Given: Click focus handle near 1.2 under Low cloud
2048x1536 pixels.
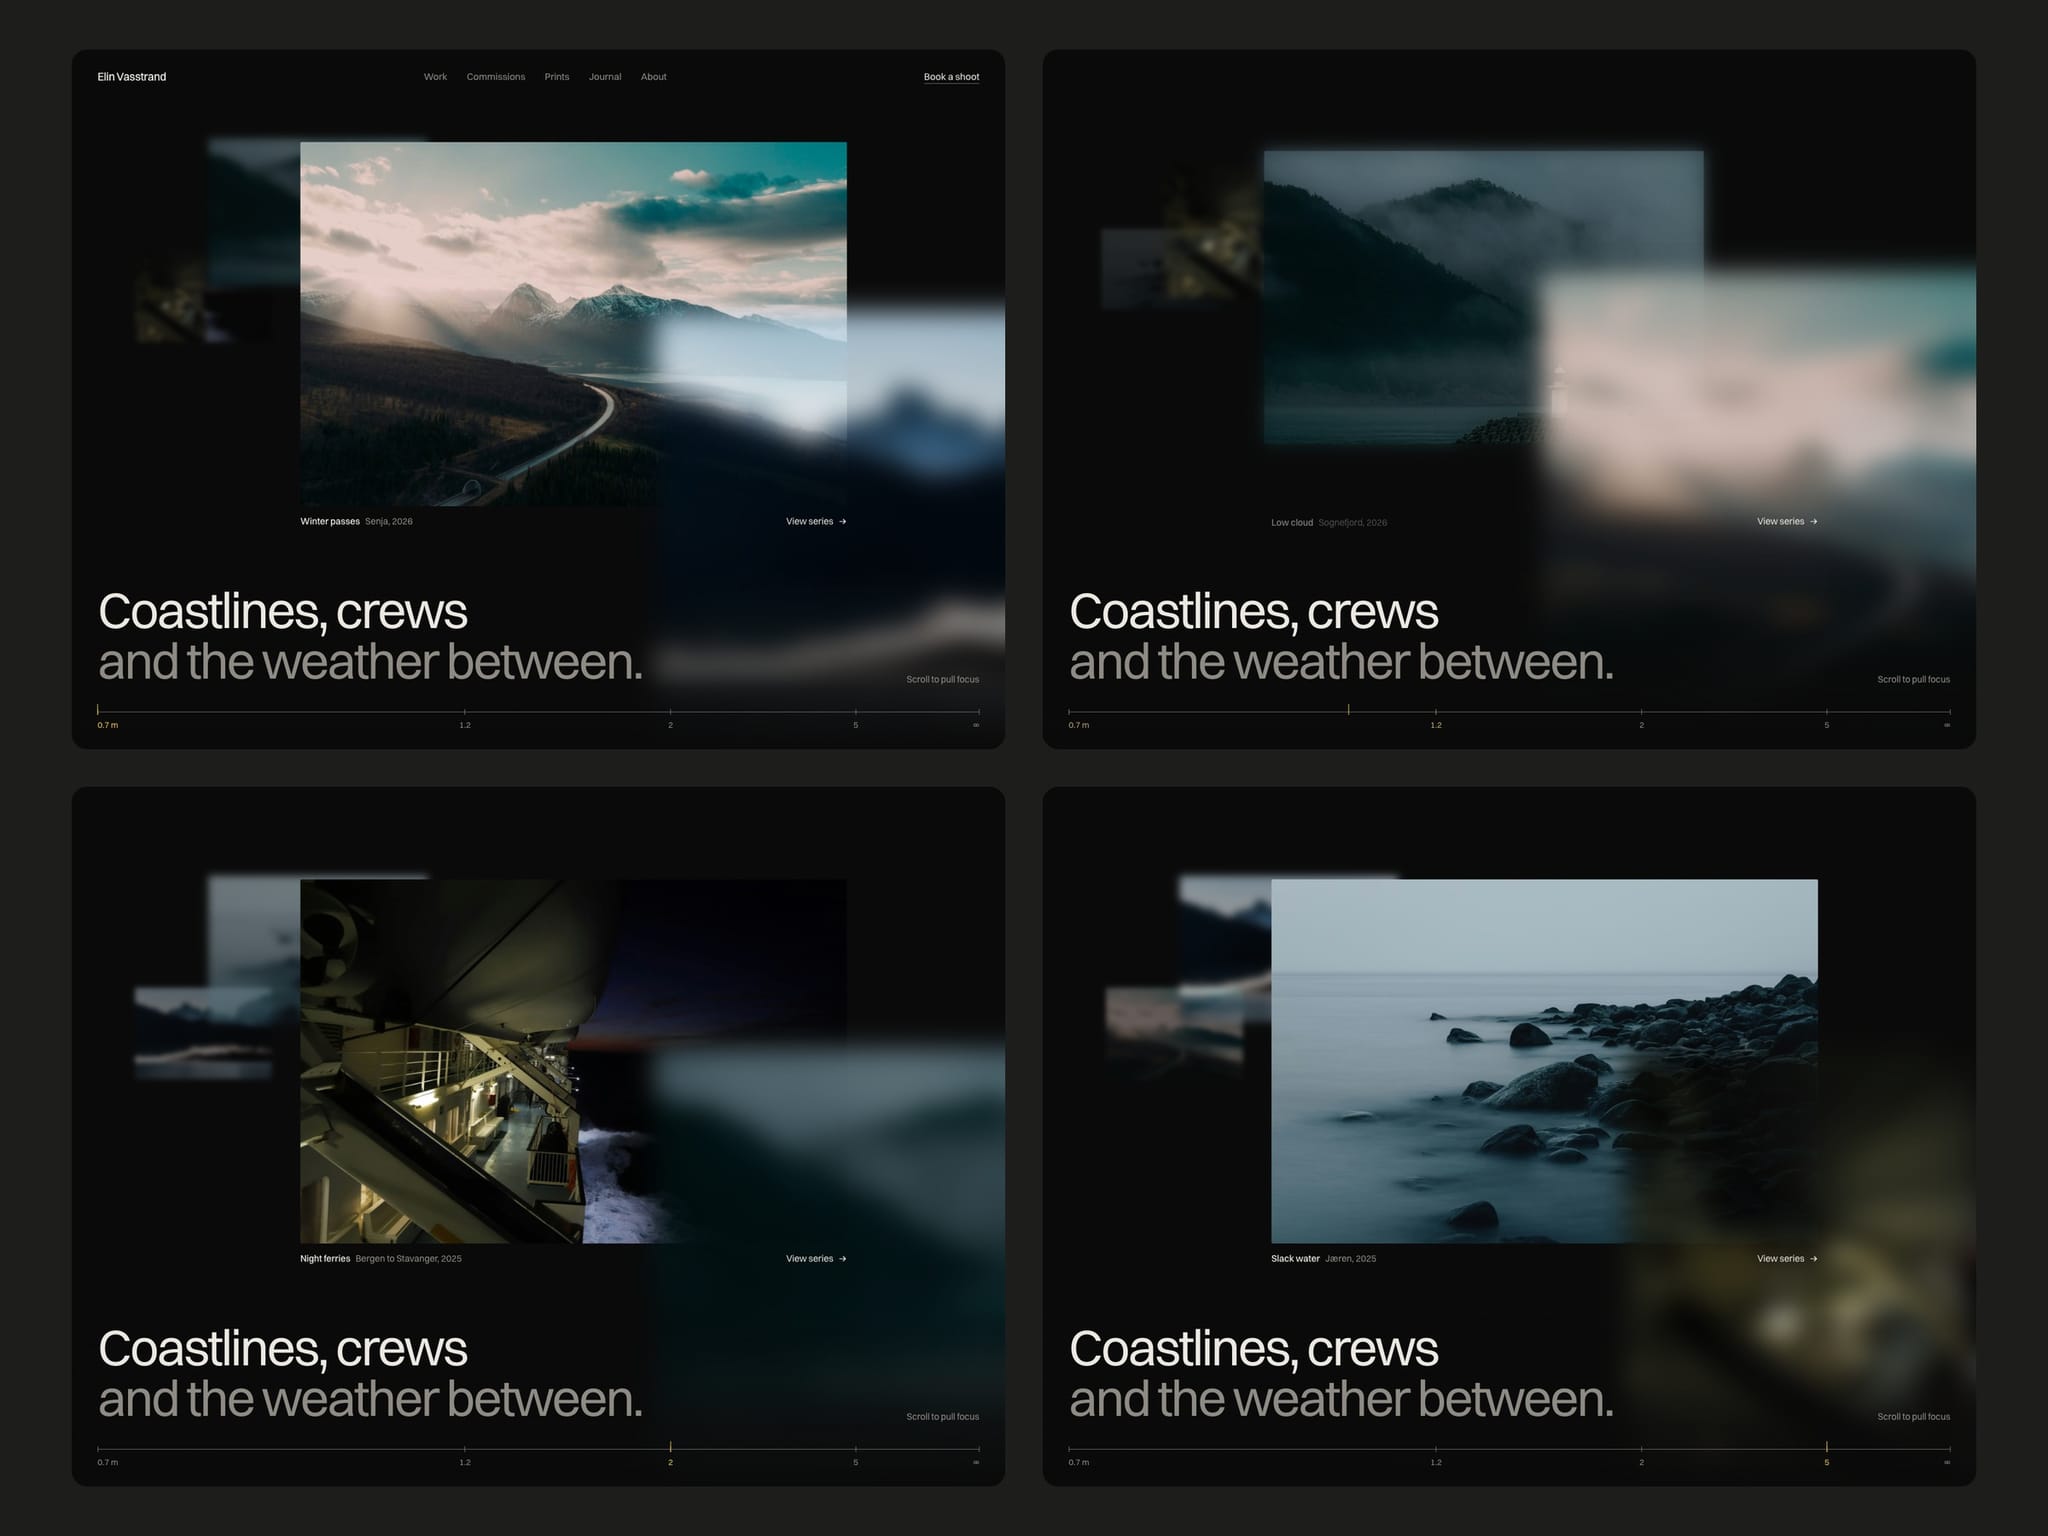Looking at the screenshot, I should pyautogui.click(x=1348, y=710).
